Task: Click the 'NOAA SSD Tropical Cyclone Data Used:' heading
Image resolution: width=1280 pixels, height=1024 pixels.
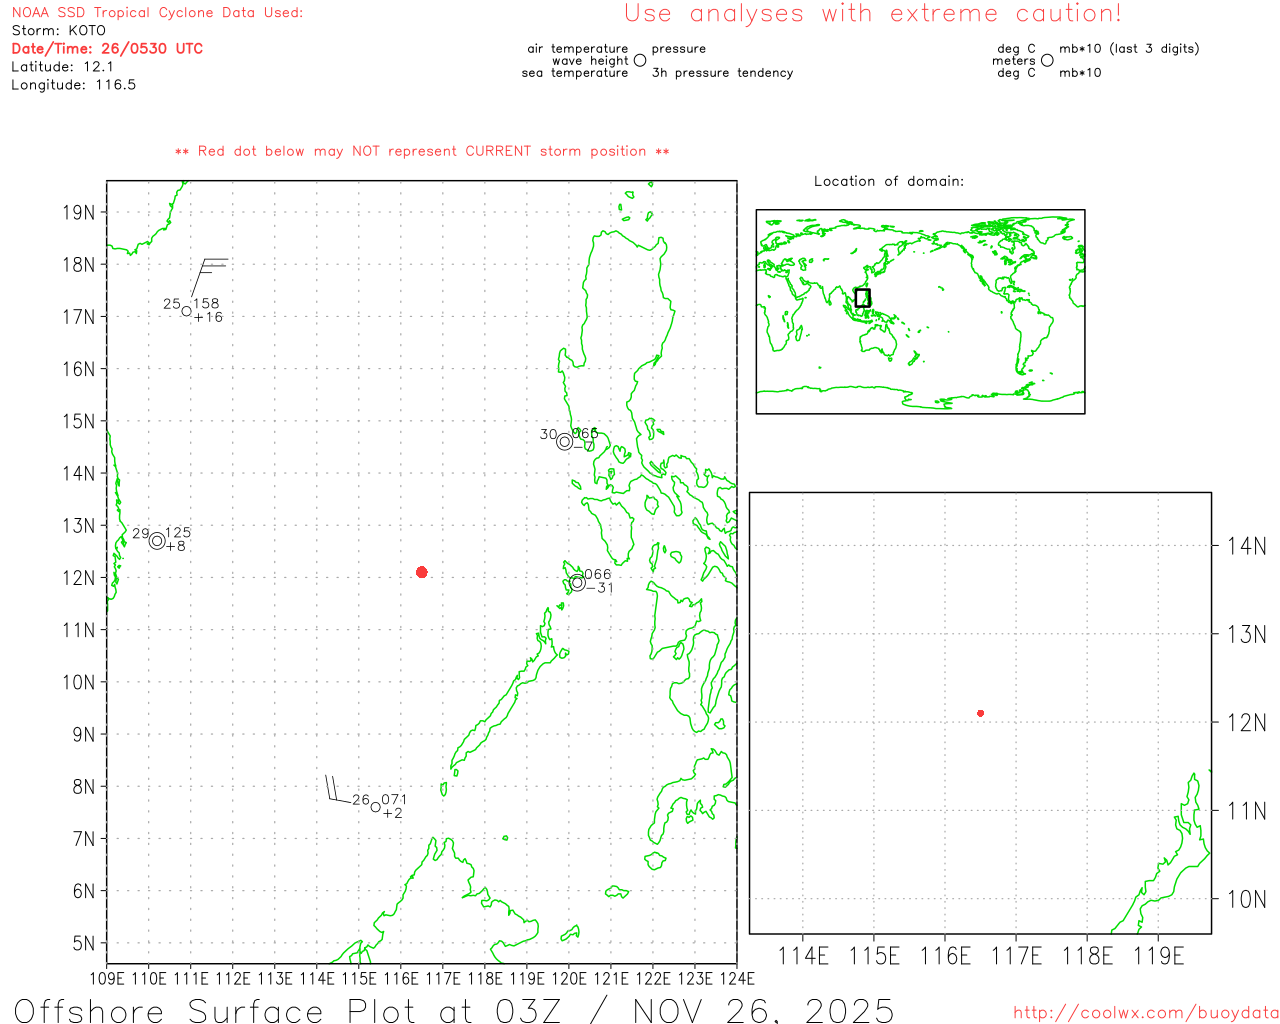Action: (157, 13)
